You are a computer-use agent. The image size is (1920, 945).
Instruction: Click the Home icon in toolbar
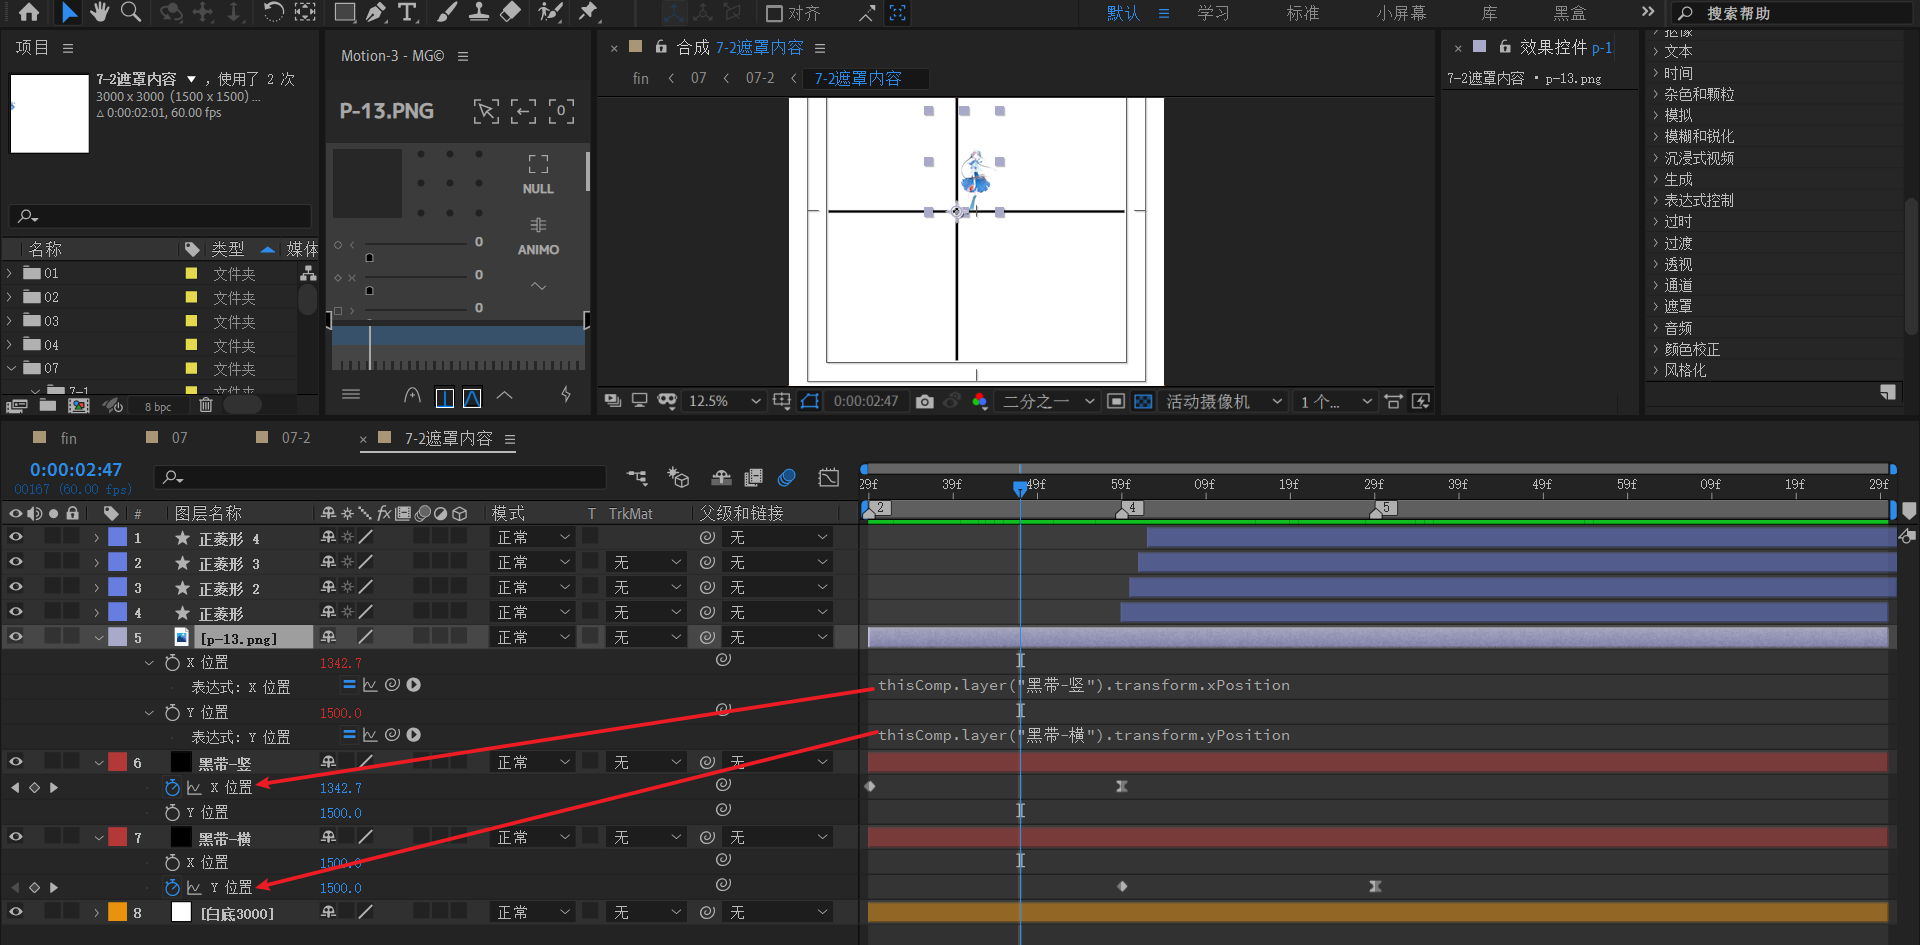coord(29,12)
